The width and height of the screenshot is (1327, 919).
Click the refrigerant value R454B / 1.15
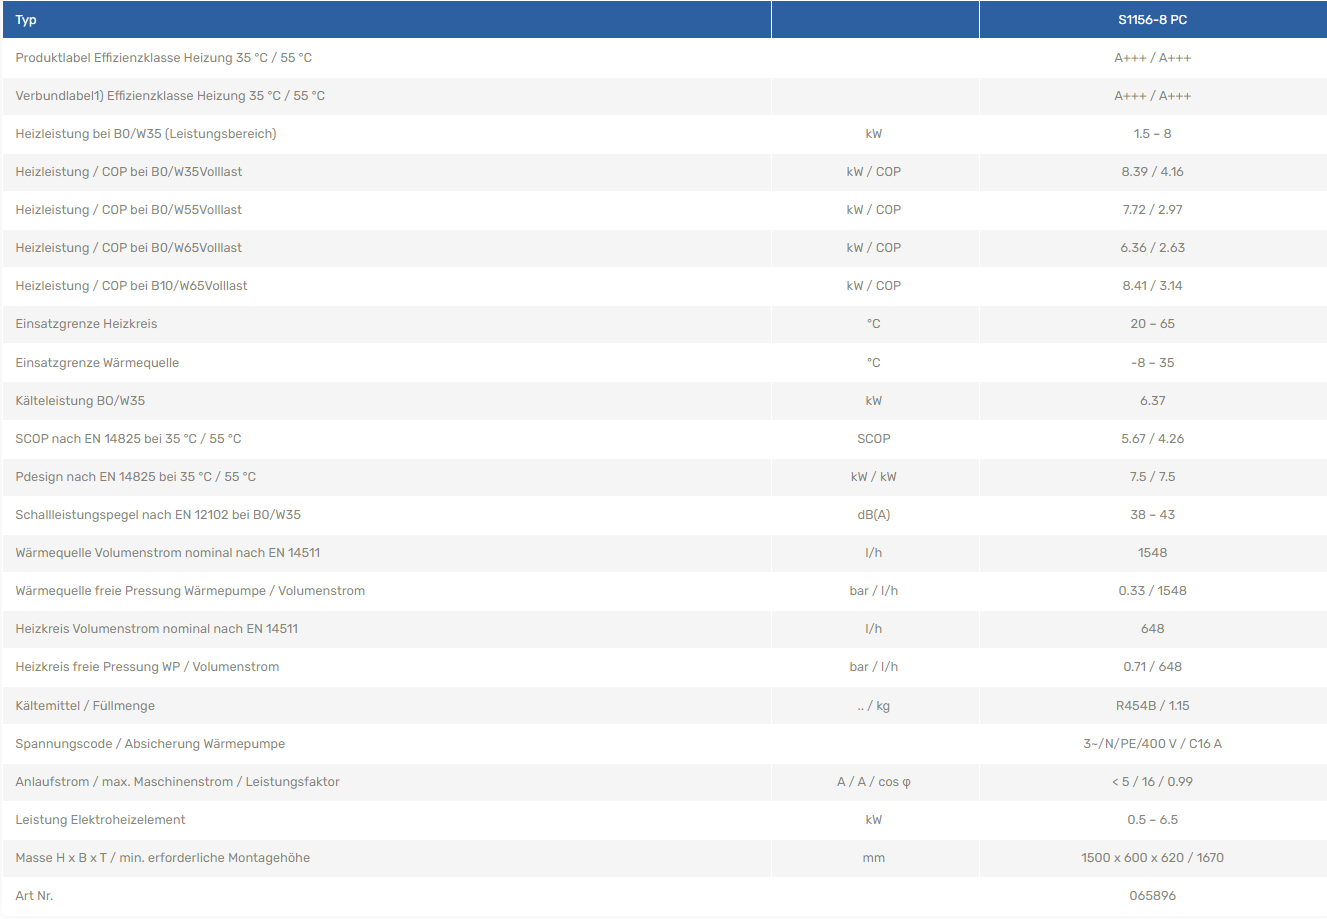click(1152, 706)
